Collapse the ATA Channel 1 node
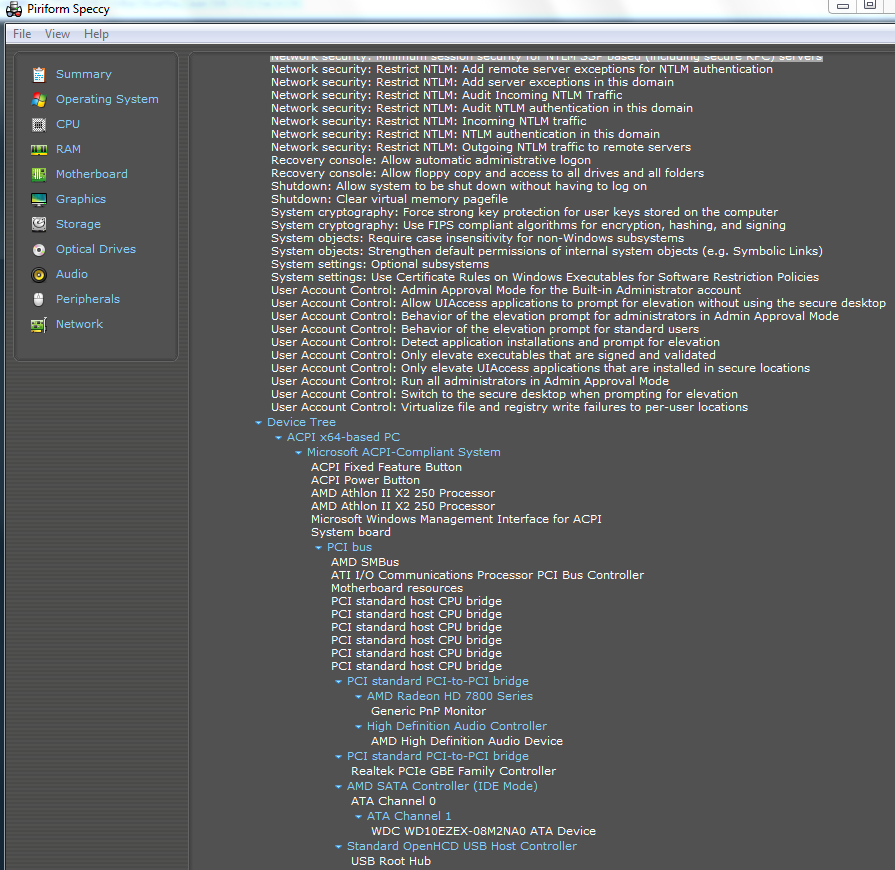This screenshot has width=895, height=870. (x=358, y=816)
